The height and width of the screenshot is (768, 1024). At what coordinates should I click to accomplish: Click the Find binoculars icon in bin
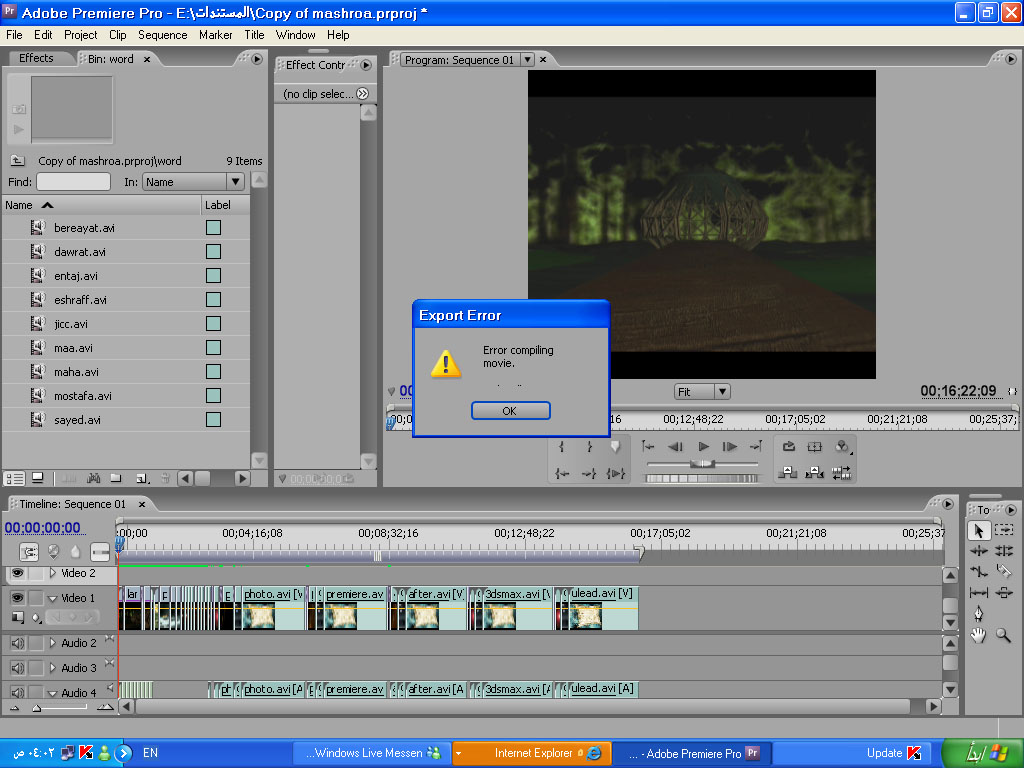93,478
